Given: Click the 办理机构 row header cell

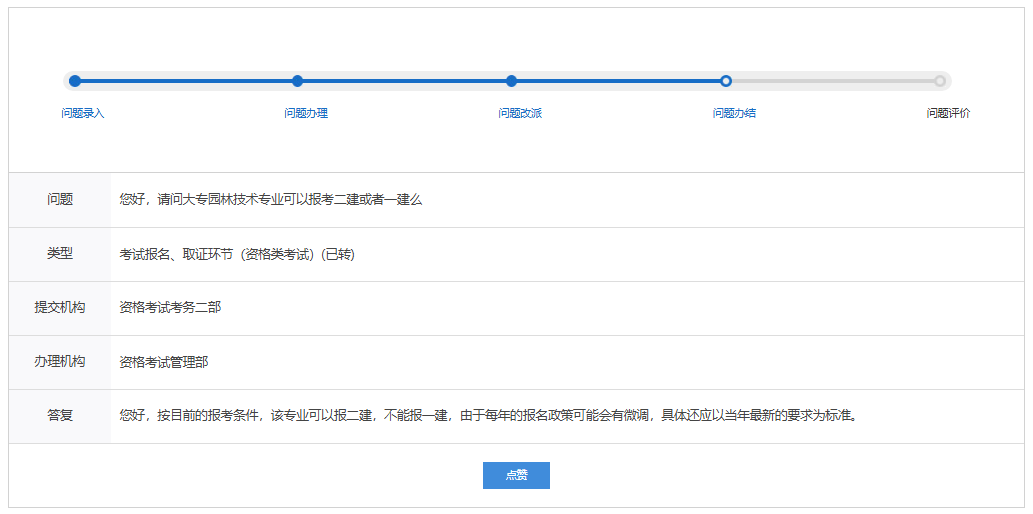Looking at the screenshot, I should [x=60, y=362].
